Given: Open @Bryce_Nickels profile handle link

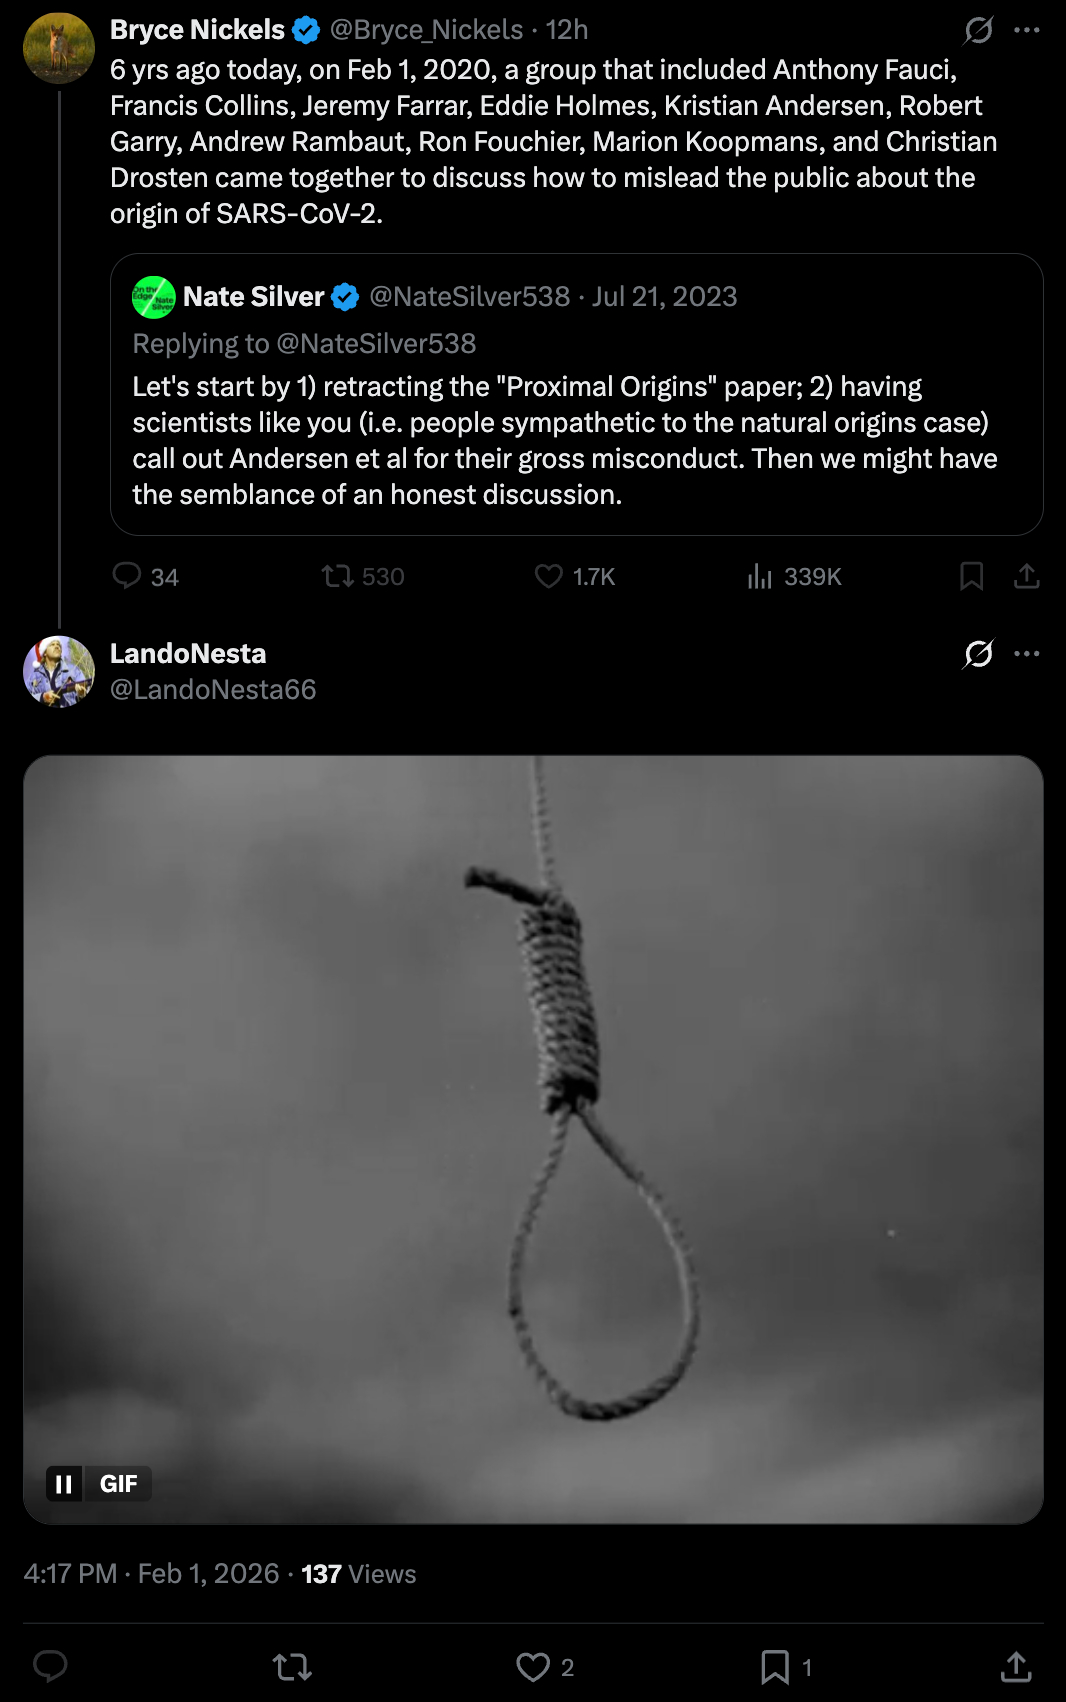Looking at the screenshot, I should tap(426, 30).
